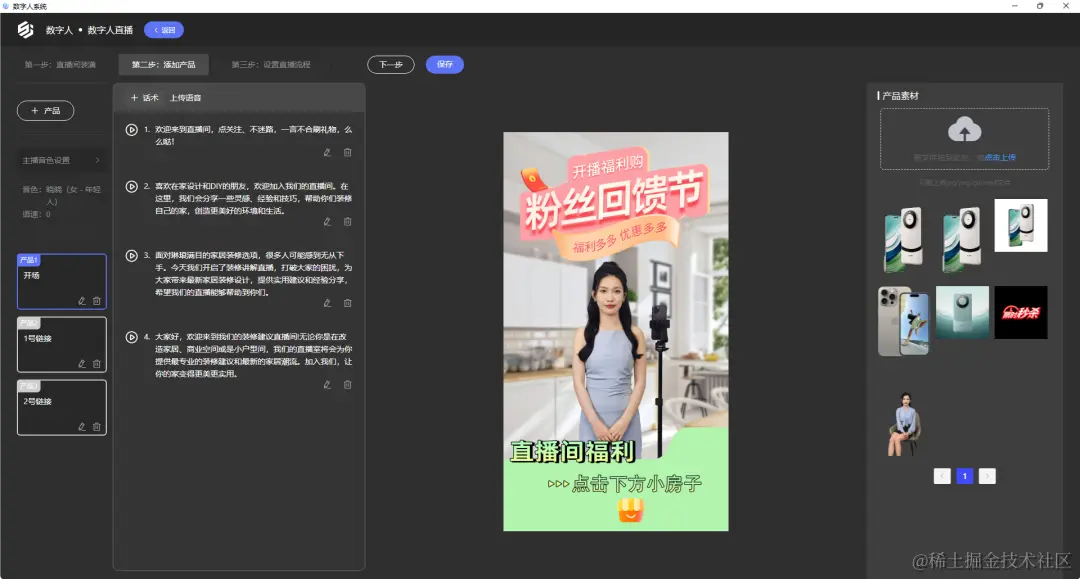Click the 返回 back button
1080x579 pixels.
click(162, 29)
